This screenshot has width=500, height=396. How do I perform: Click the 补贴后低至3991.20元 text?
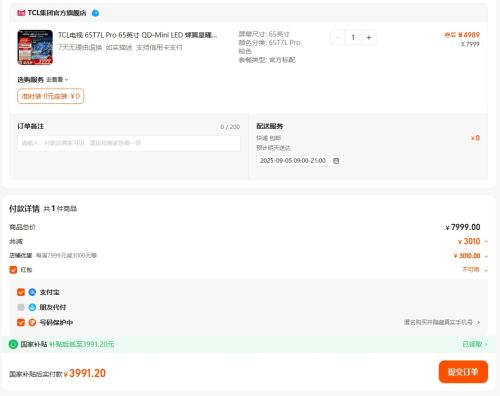point(82,344)
